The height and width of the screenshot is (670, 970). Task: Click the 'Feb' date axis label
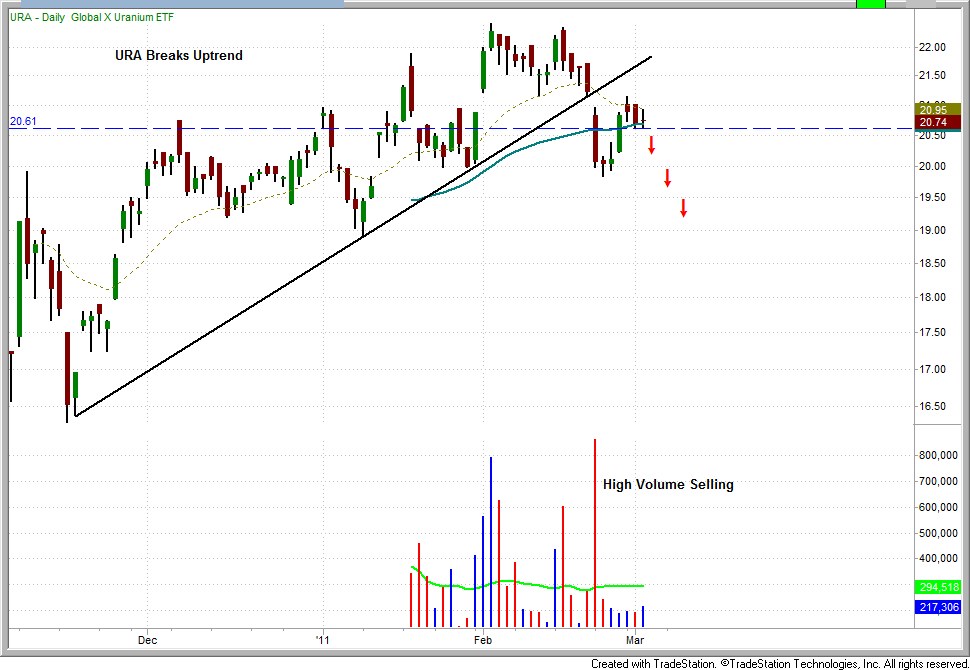(483, 640)
